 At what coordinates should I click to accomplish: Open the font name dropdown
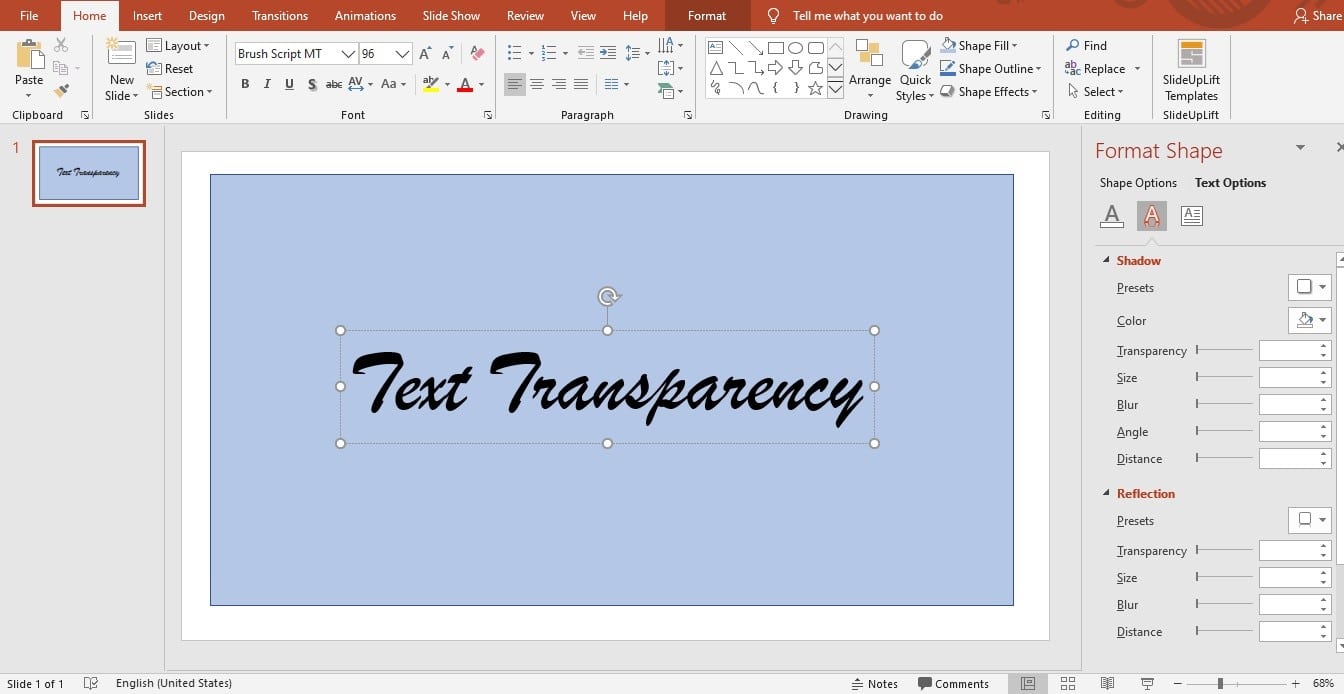point(347,54)
